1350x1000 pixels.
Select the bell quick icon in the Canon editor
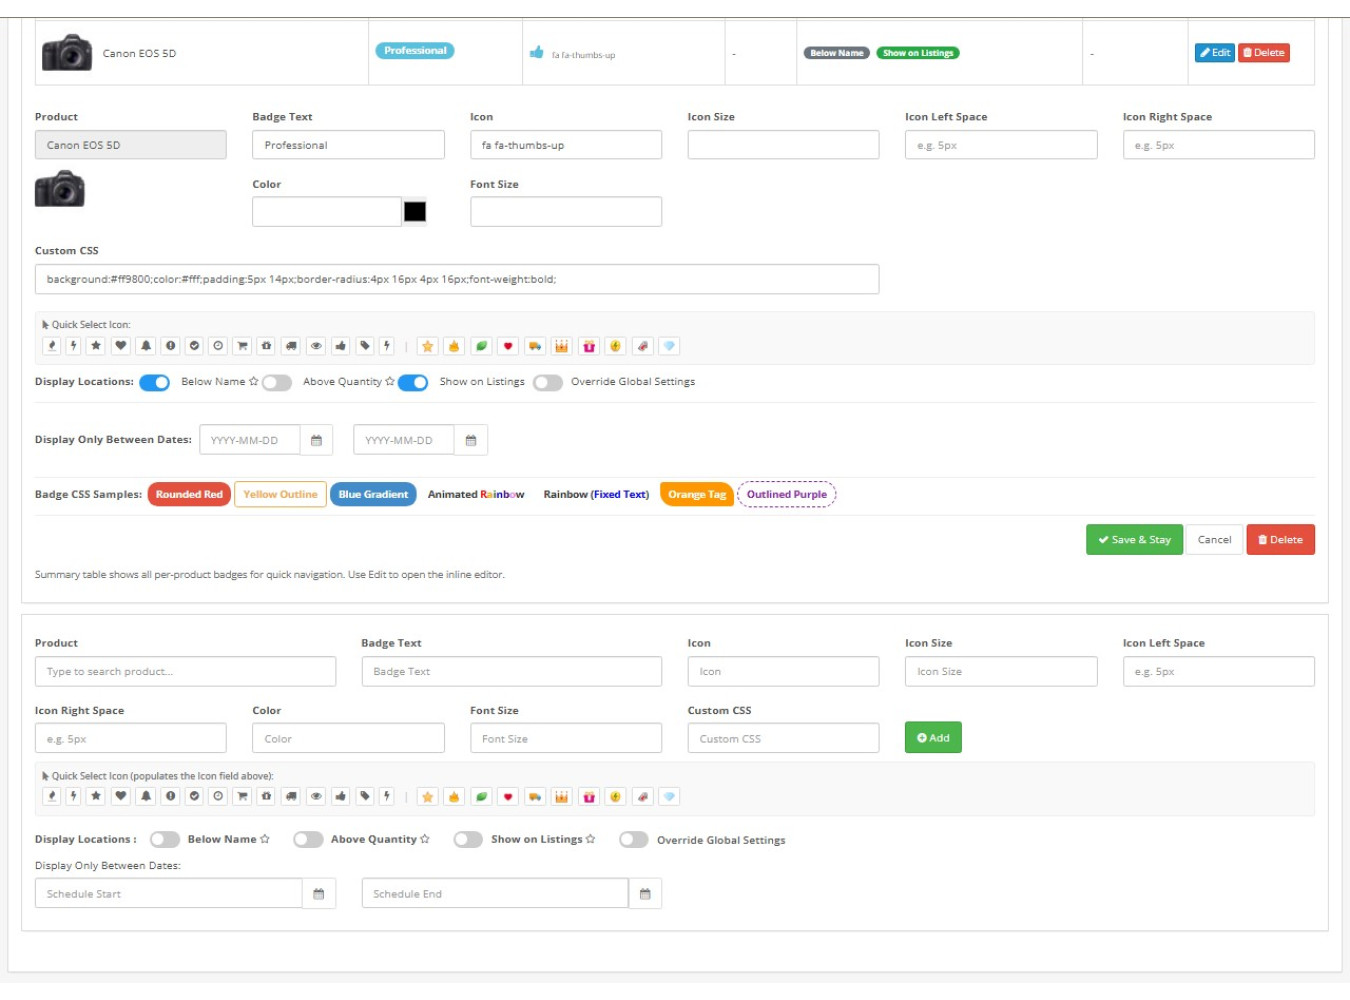tap(146, 346)
